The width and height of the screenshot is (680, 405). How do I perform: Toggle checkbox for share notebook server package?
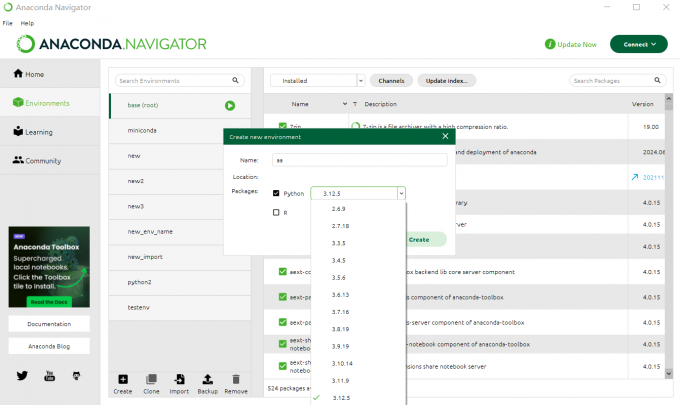click(x=283, y=366)
